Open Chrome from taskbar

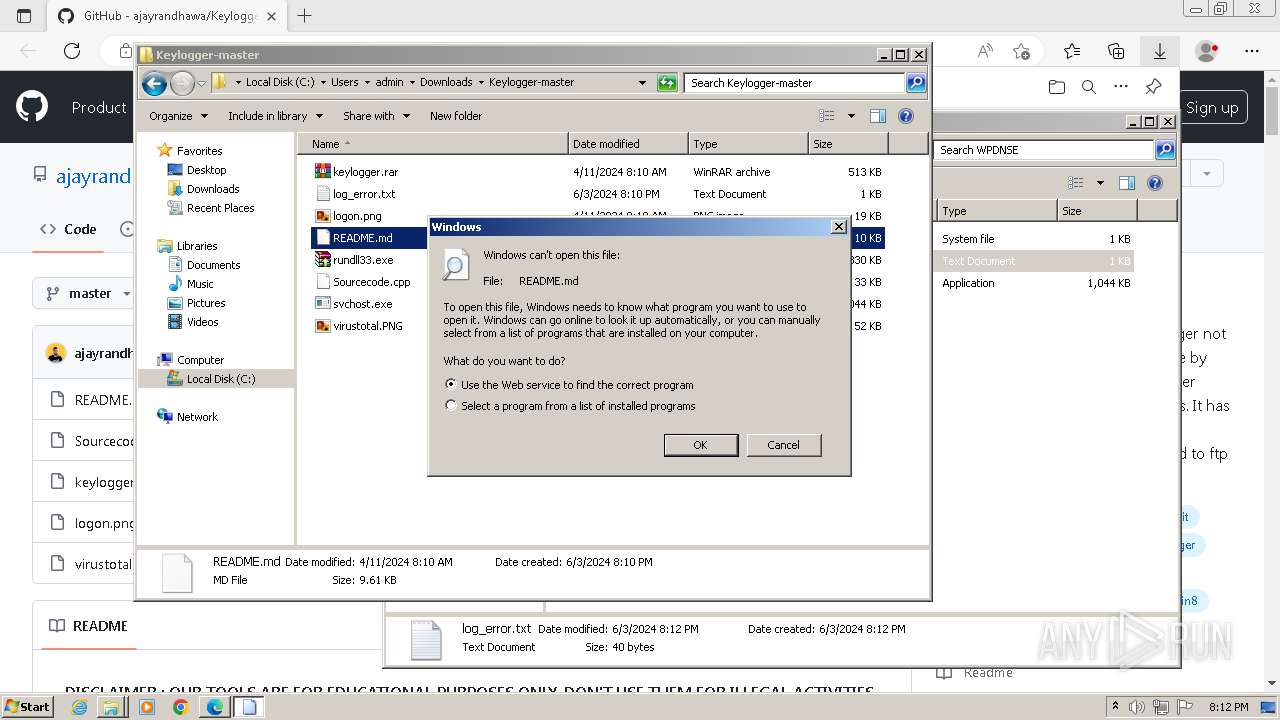180,707
